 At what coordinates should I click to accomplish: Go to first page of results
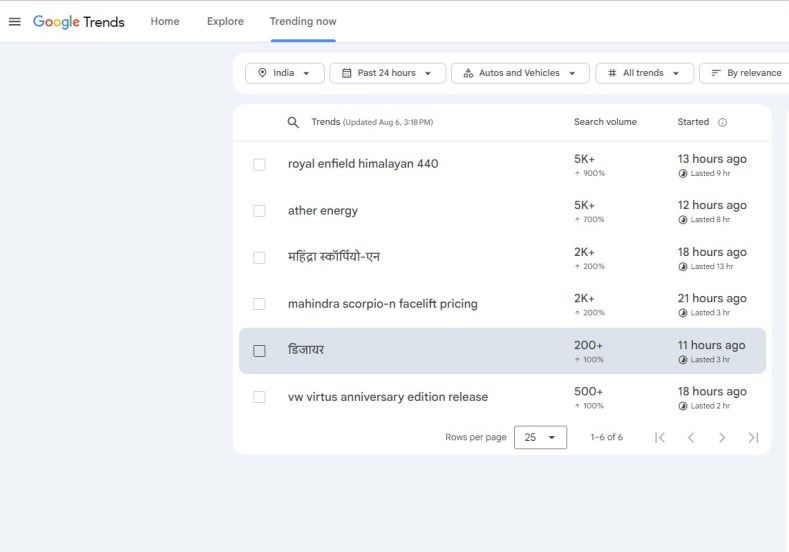(x=660, y=437)
